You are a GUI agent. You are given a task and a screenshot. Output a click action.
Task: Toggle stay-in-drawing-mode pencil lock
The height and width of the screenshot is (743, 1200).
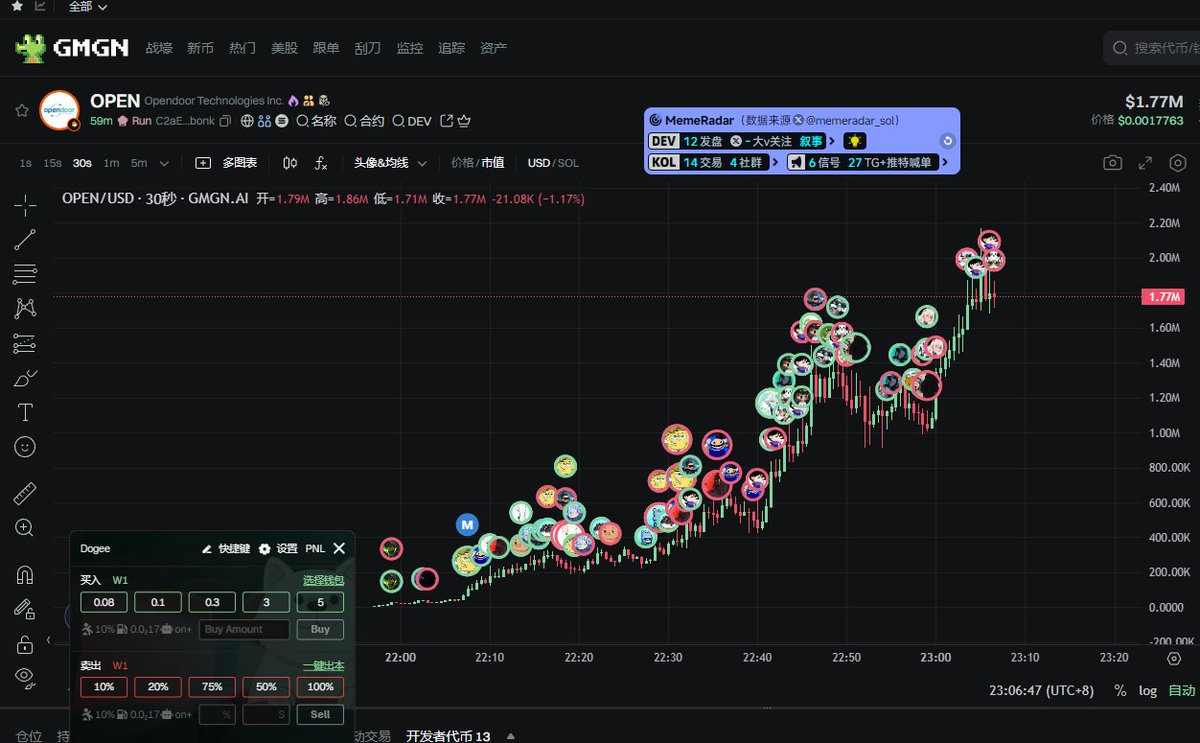click(x=25, y=609)
